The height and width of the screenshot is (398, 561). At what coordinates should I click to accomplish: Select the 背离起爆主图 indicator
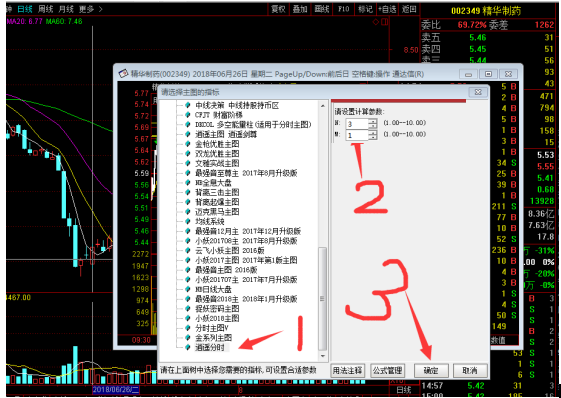[217, 202]
